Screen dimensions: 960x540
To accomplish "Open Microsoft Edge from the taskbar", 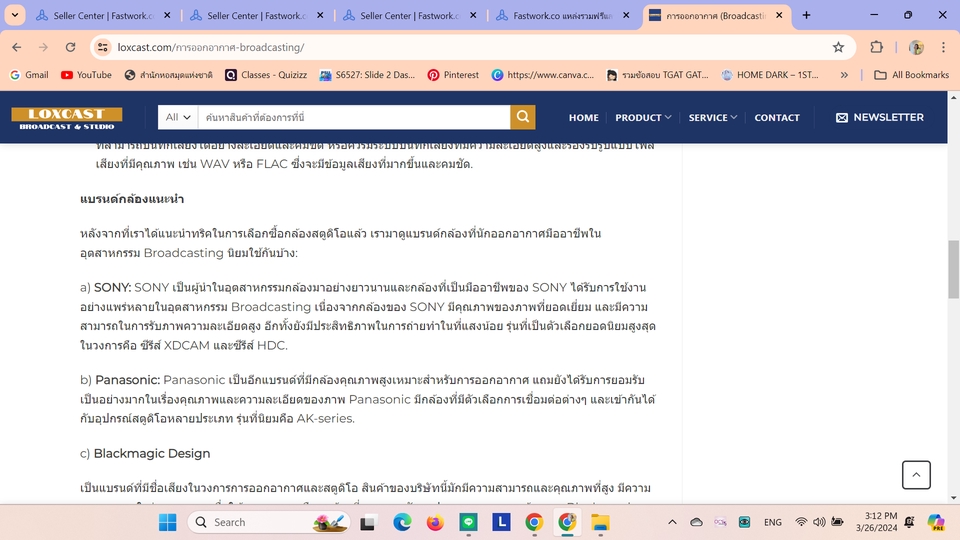I will coord(402,522).
